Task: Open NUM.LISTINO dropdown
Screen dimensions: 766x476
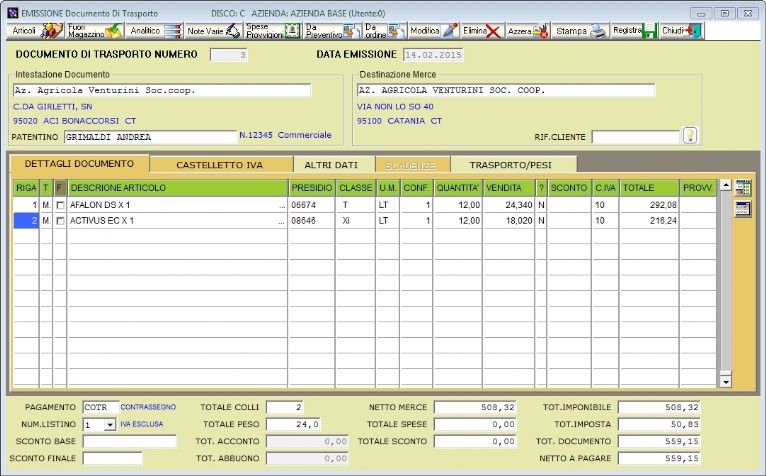Action: click(x=110, y=425)
